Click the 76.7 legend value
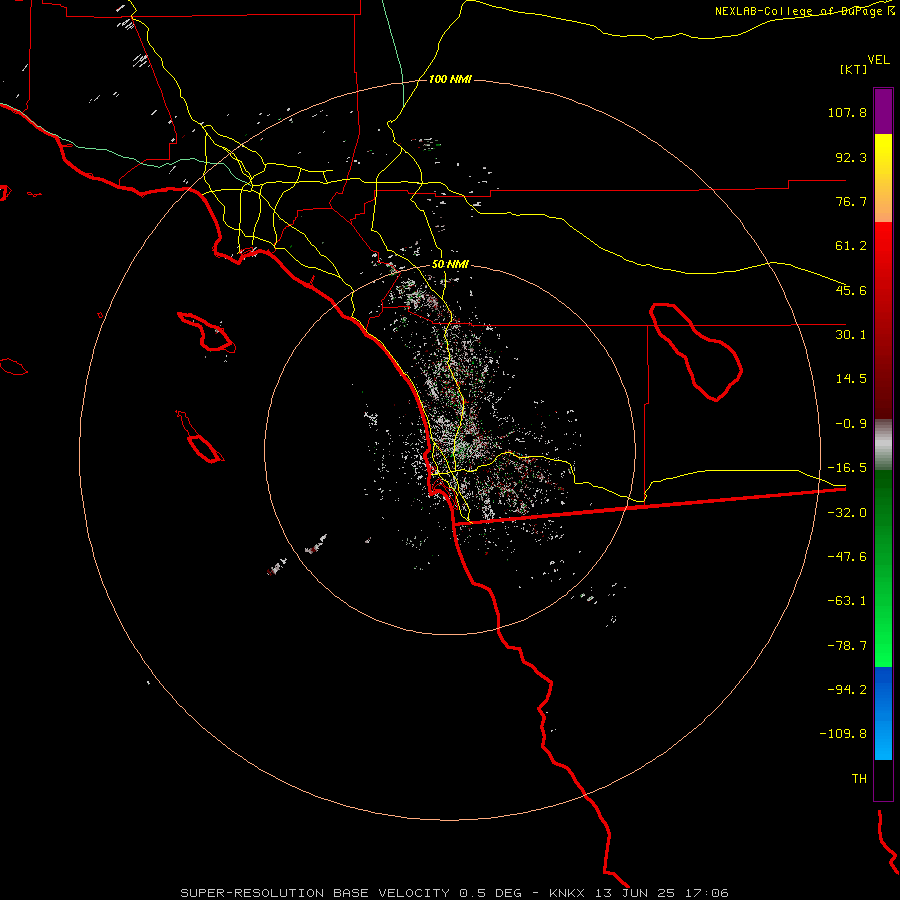This screenshot has height=900, width=900. pos(851,201)
